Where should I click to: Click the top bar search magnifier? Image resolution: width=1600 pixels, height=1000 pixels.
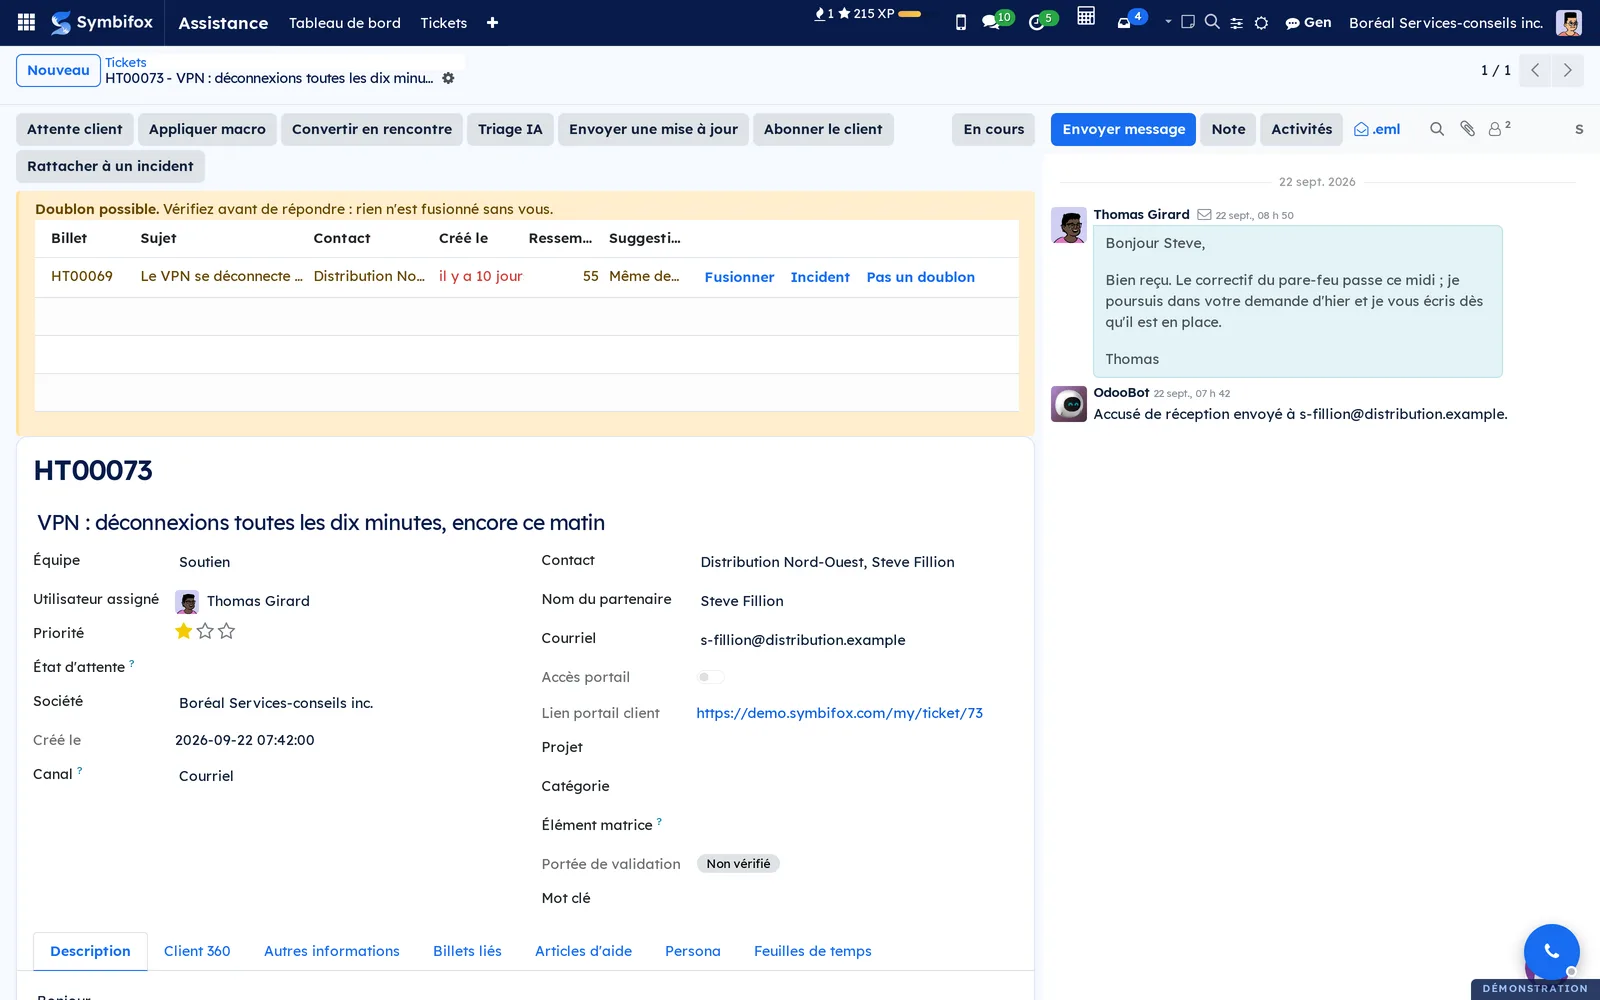[x=1212, y=21]
